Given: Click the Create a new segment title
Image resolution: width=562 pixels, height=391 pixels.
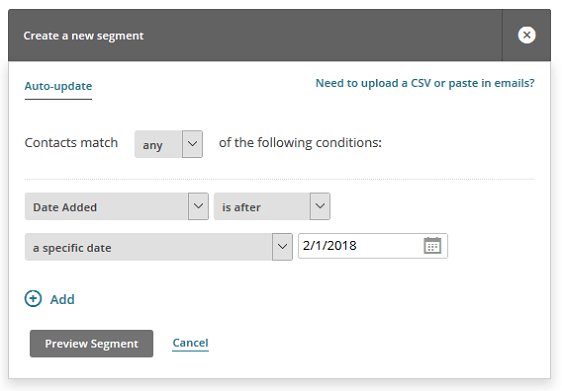Looking at the screenshot, I should tap(84, 36).
